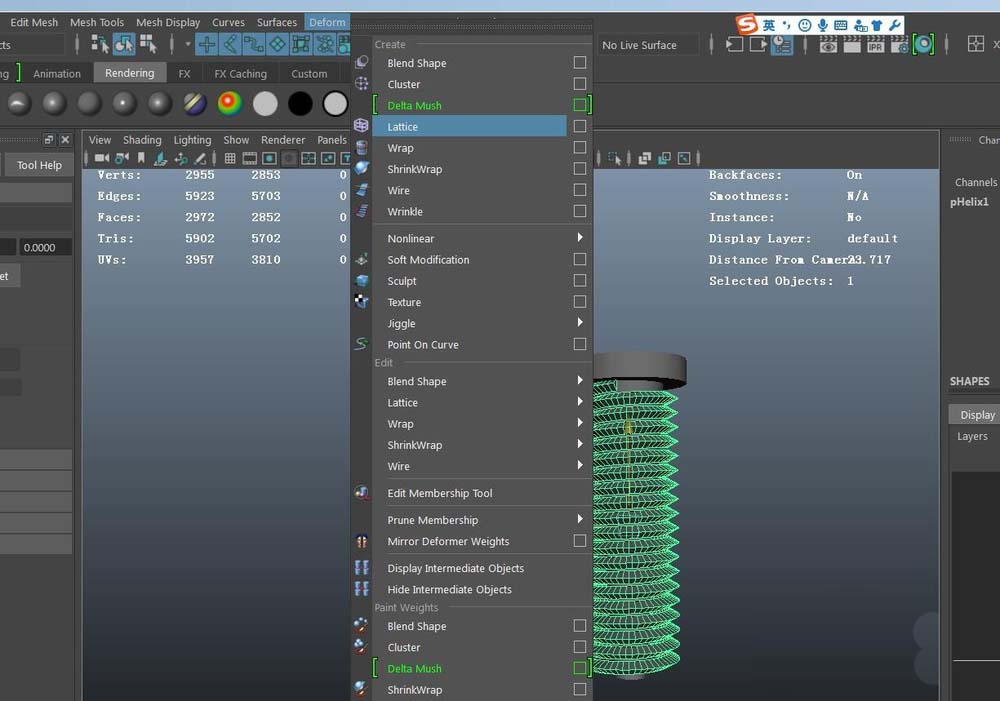Expand the Prune Membership submenu

point(580,519)
